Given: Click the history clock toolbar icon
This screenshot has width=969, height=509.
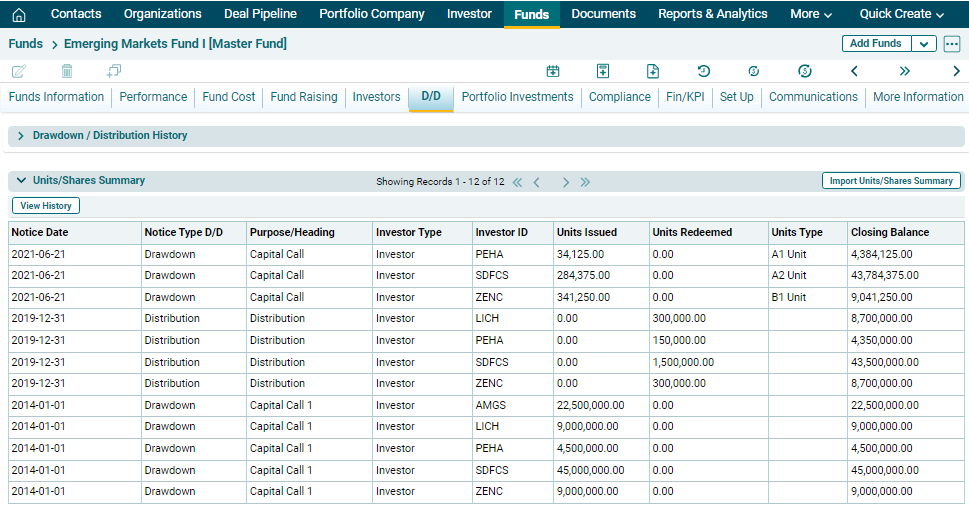Looking at the screenshot, I should click(704, 71).
